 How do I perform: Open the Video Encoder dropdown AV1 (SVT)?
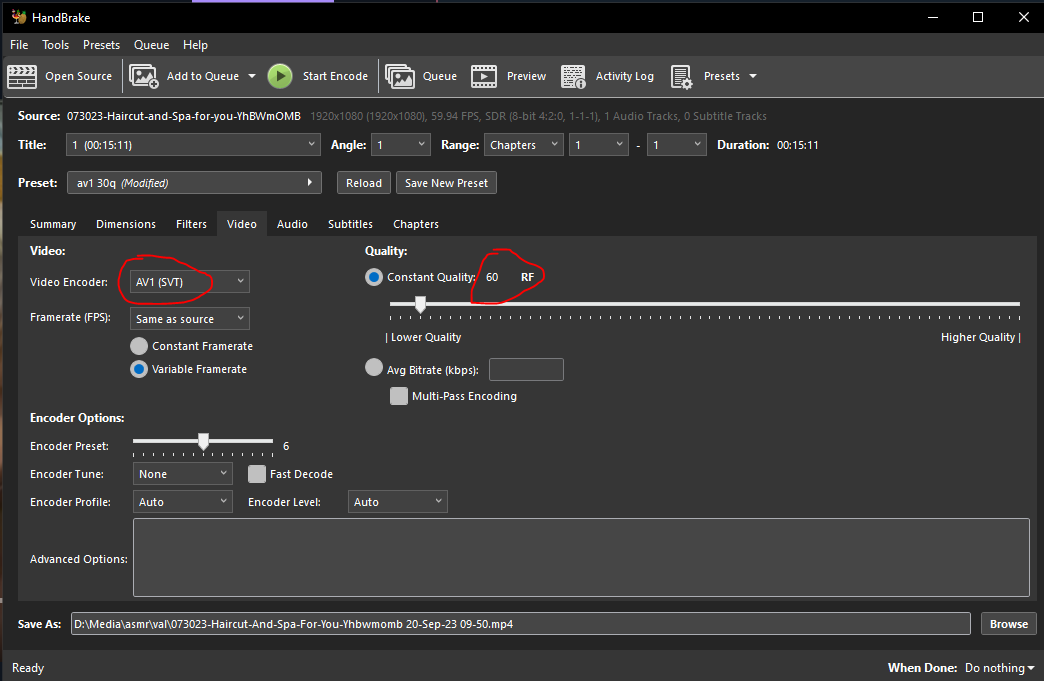pos(190,282)
